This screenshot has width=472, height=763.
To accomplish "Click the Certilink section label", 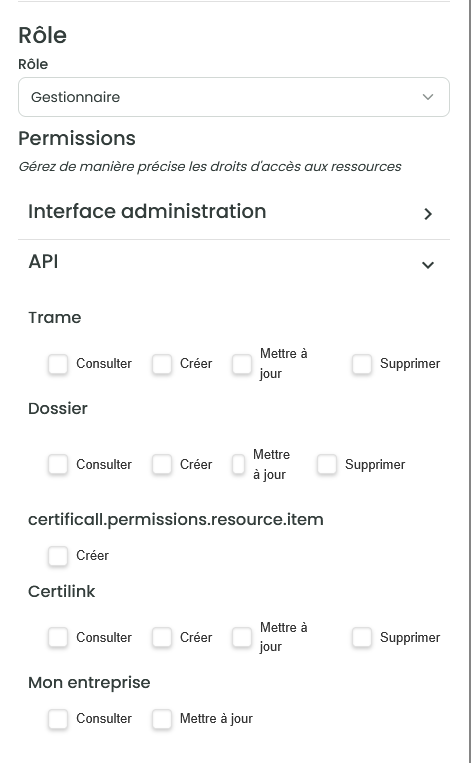I will 62,591.
